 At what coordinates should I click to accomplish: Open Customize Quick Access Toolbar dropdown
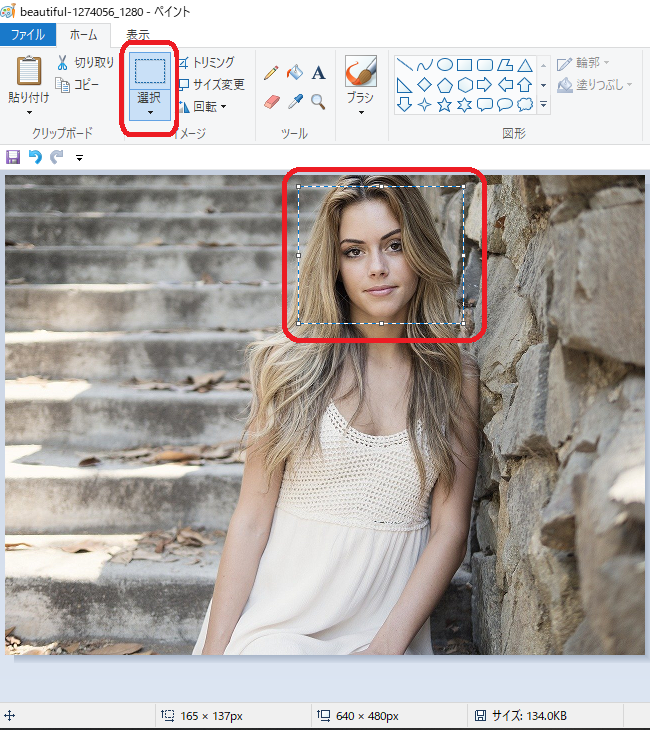80,158
